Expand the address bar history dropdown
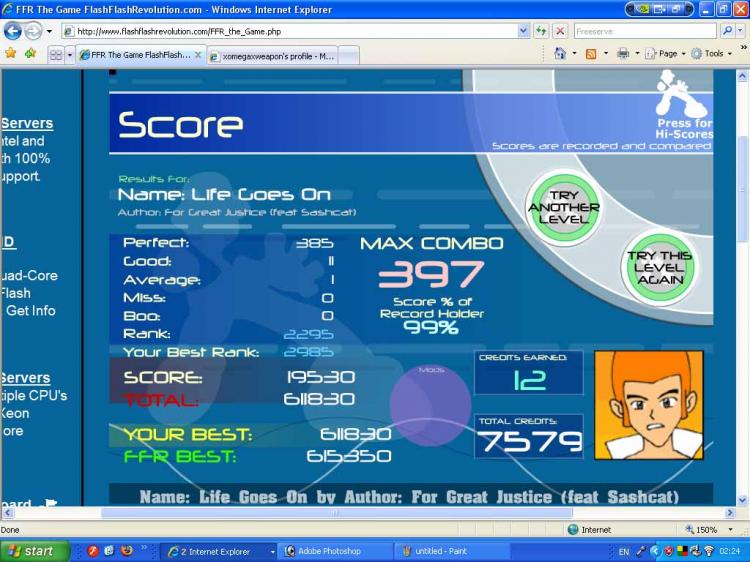The width and height of the screenshot is (750, 562). click(x=523, y=32)
